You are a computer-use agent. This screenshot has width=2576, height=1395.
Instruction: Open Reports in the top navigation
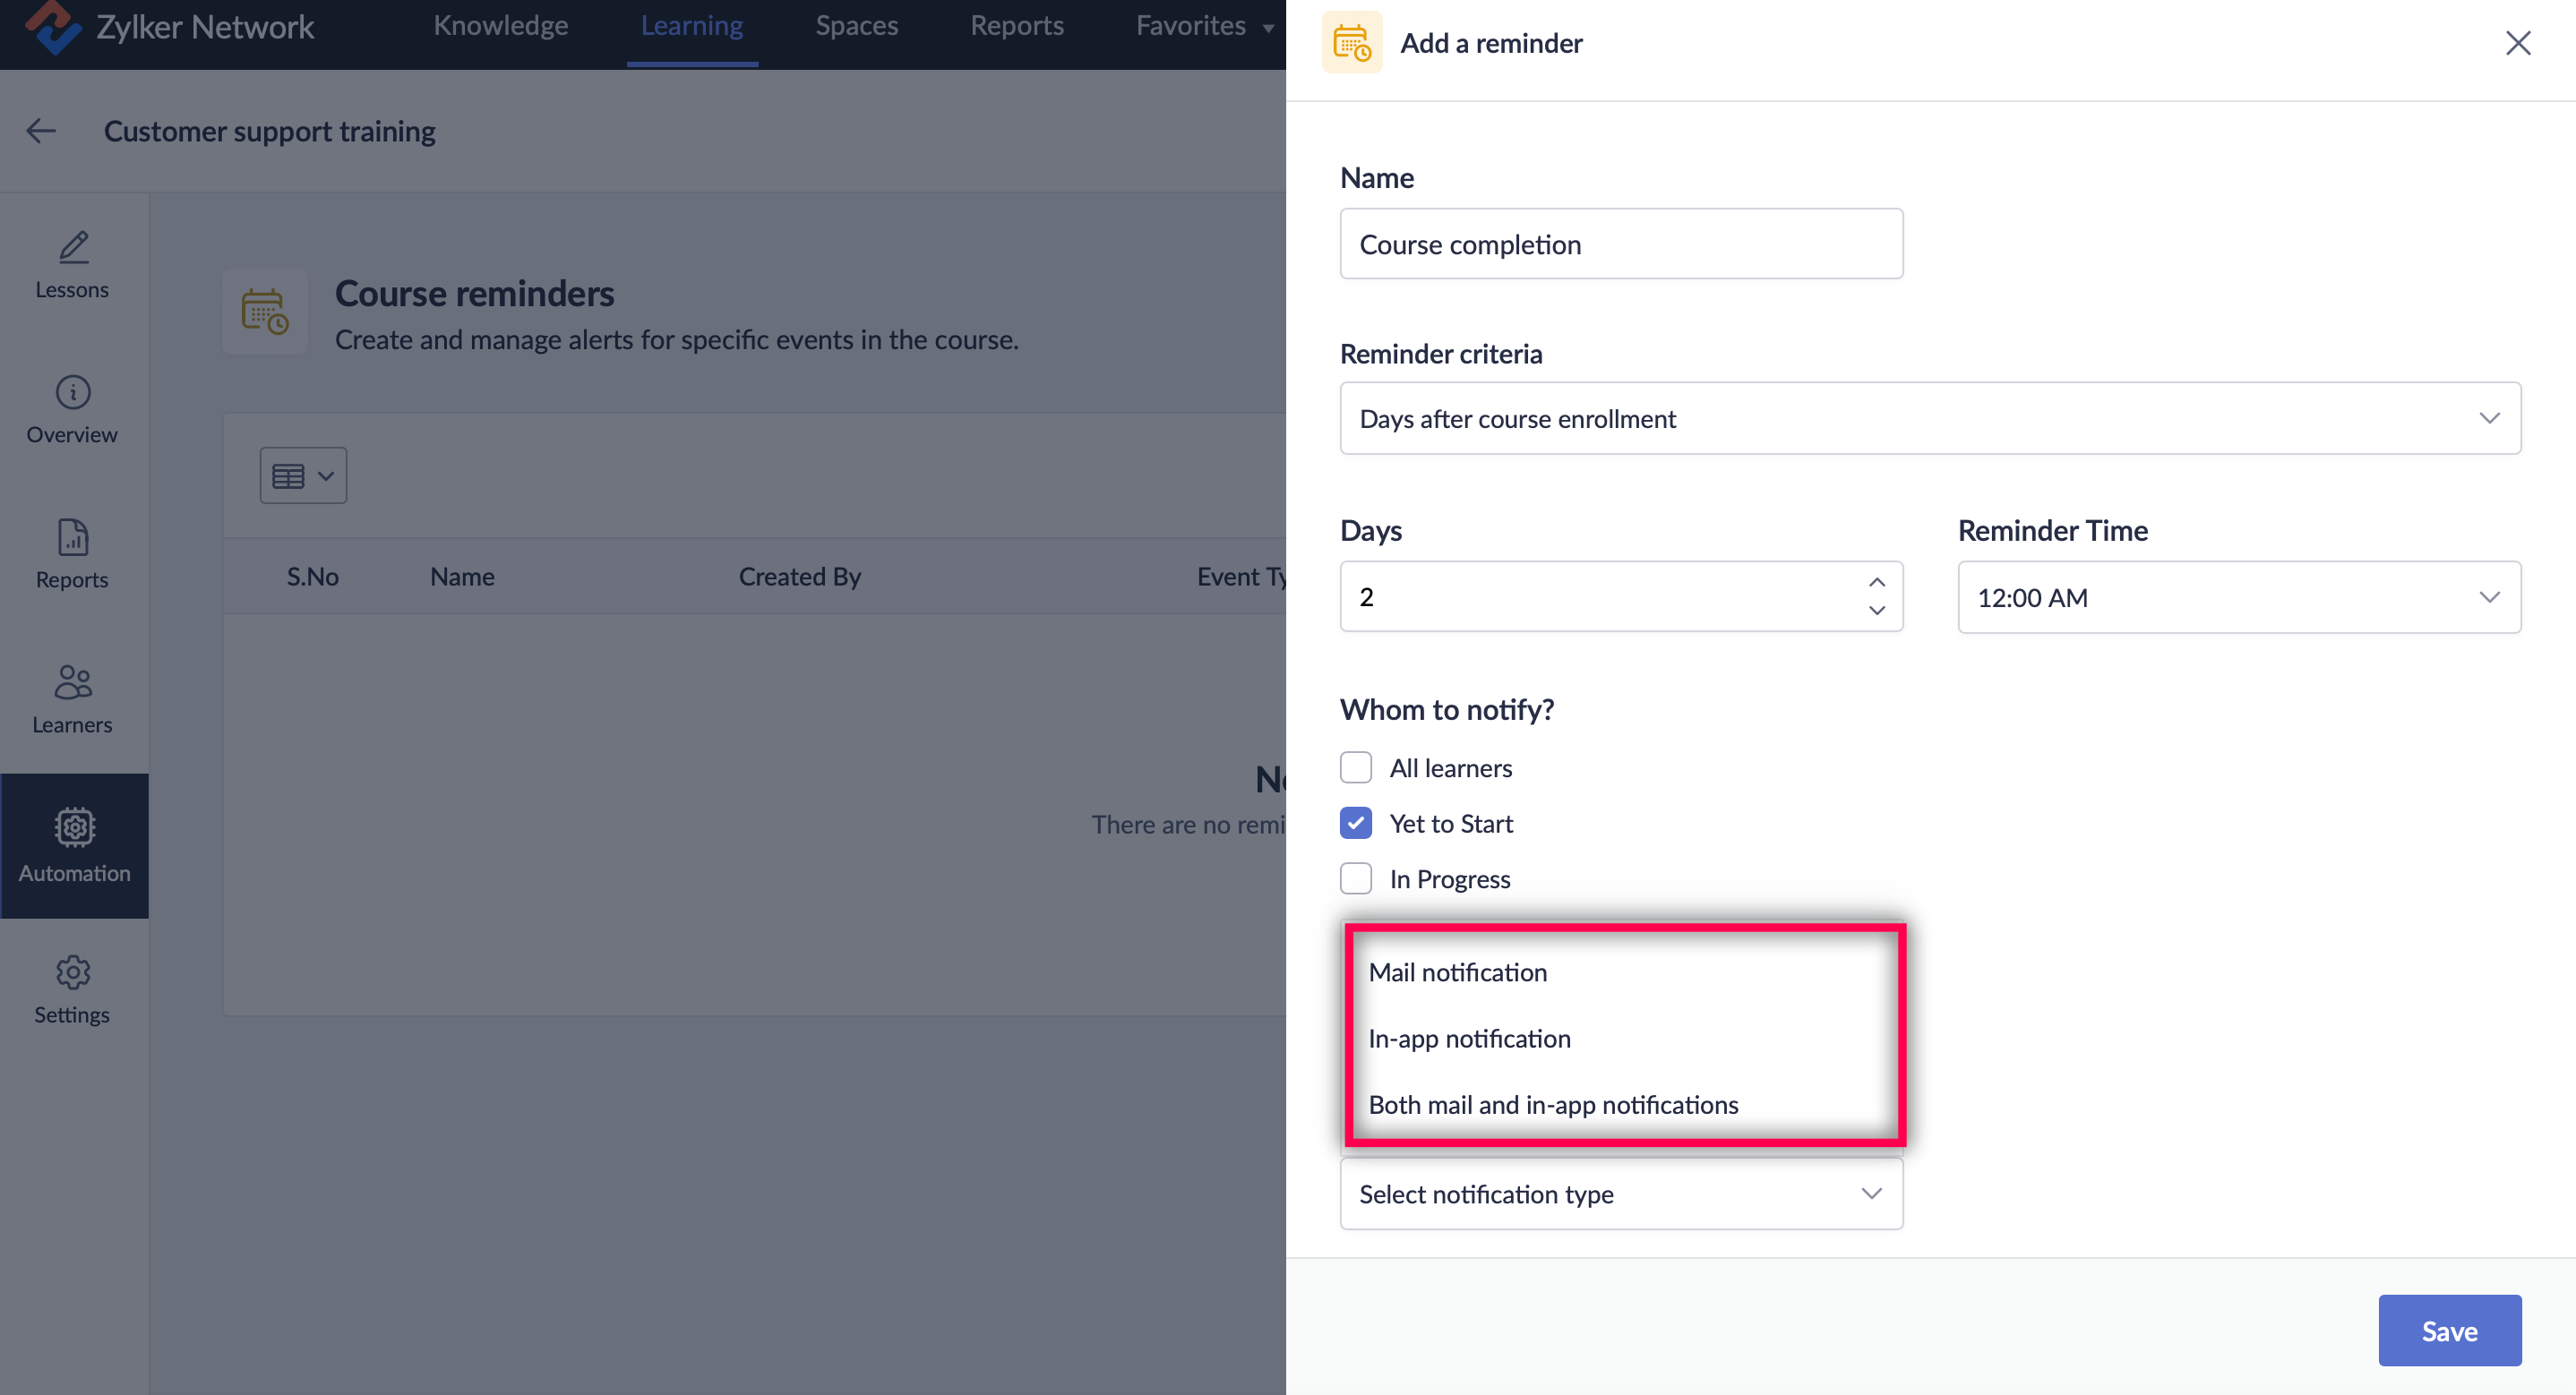(x=1017, y=26)
